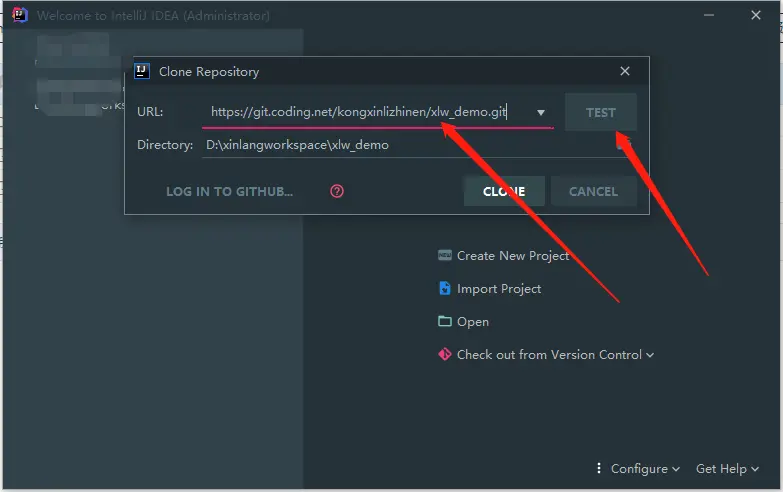Click the IntelliJ icon in the dialog title
This screenshot has width=783, height=492.
pyautogui.click(x=142, y=71)
